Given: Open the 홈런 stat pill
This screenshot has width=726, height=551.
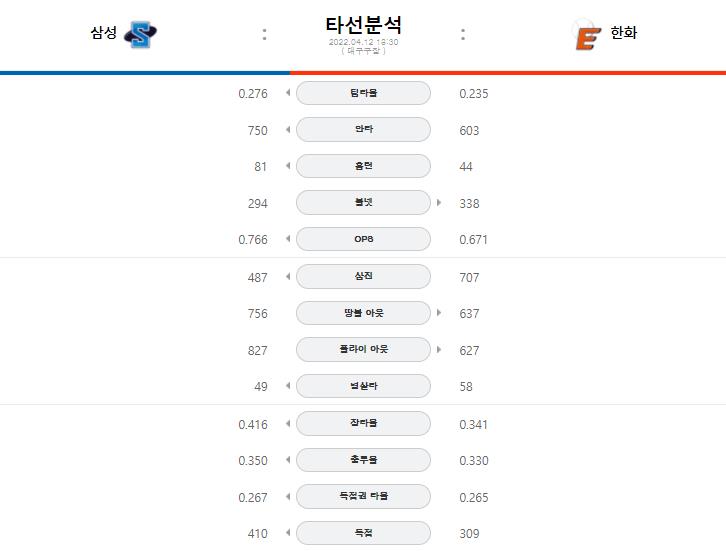Looking at the screenshot, I should [363, 166].
